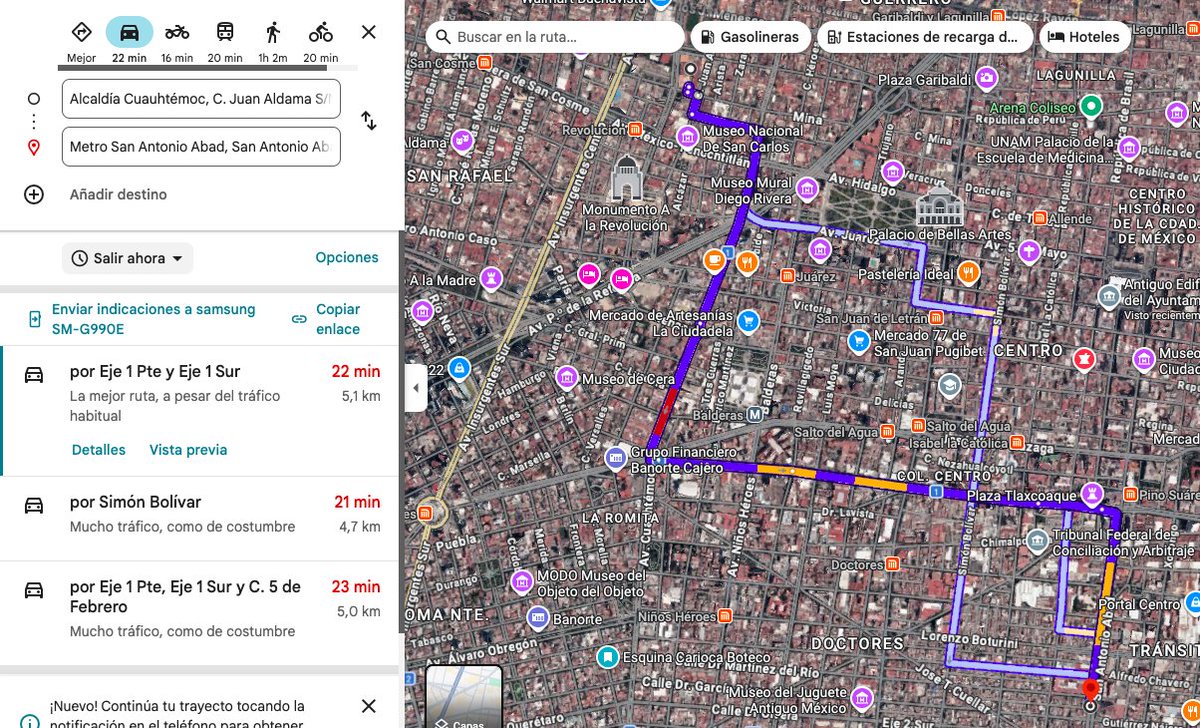This screenshot has height=728, width=1200.
Task: Choose the bicycle travel mode icon
Action: (320, 31)
